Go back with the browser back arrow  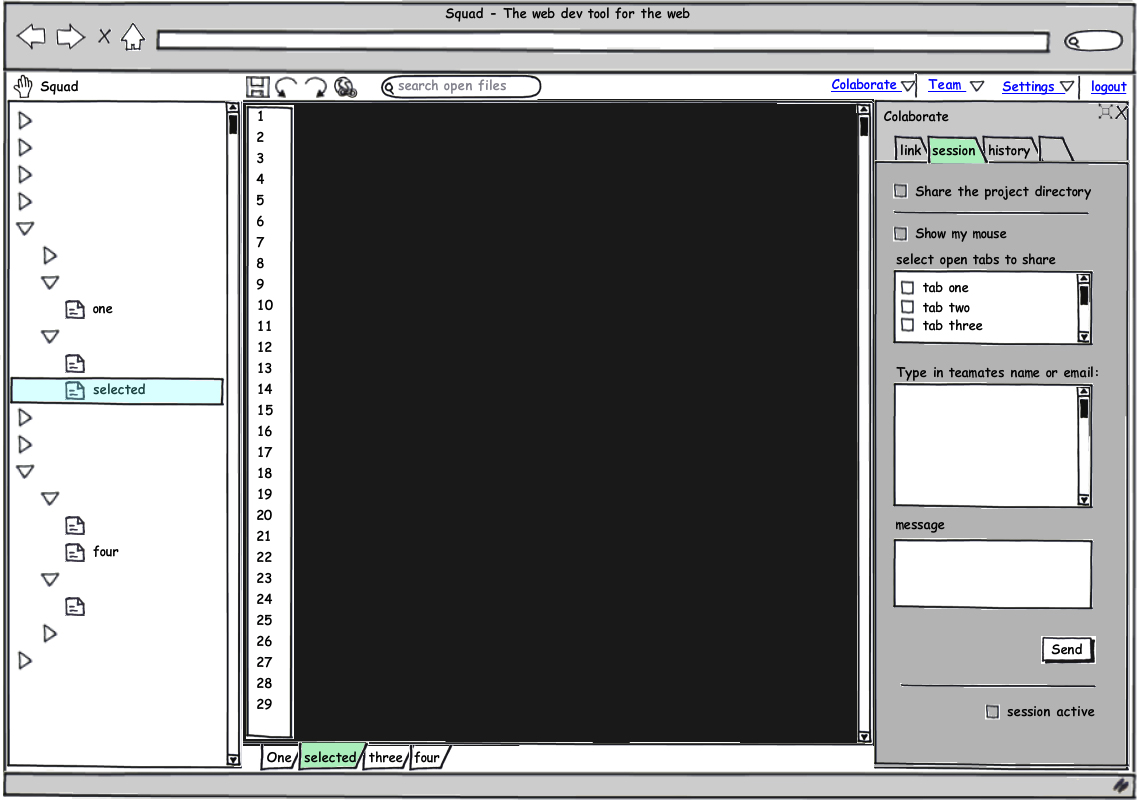click(x=32, y=38)
